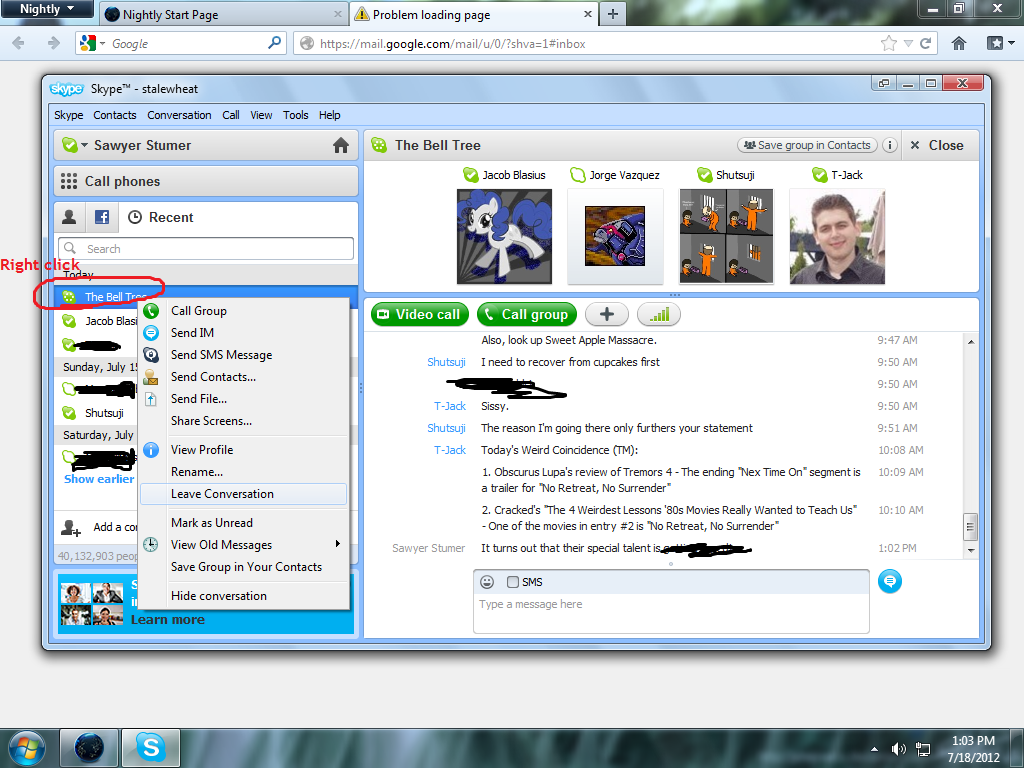Click the Add a contact icon
1024x768 pixels.
coord(71,528)
